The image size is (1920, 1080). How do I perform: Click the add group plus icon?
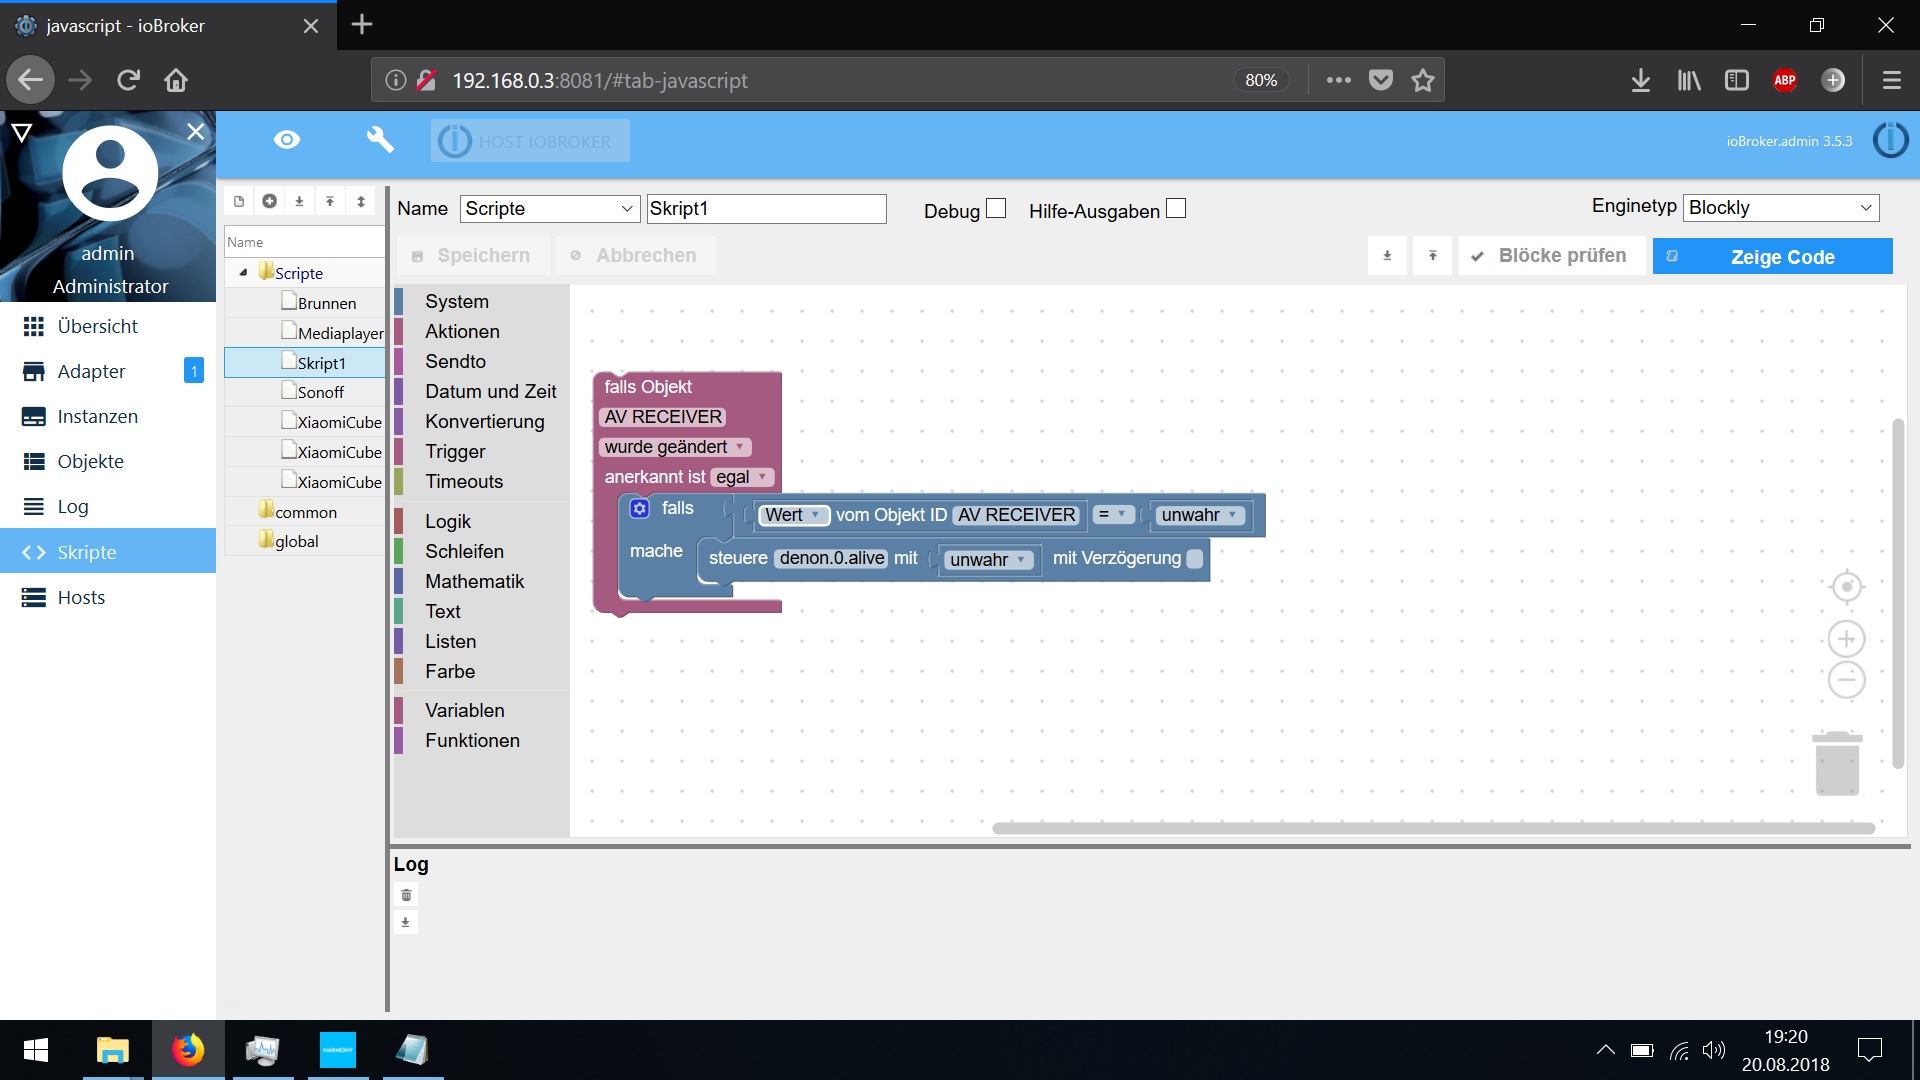point(270,201)
